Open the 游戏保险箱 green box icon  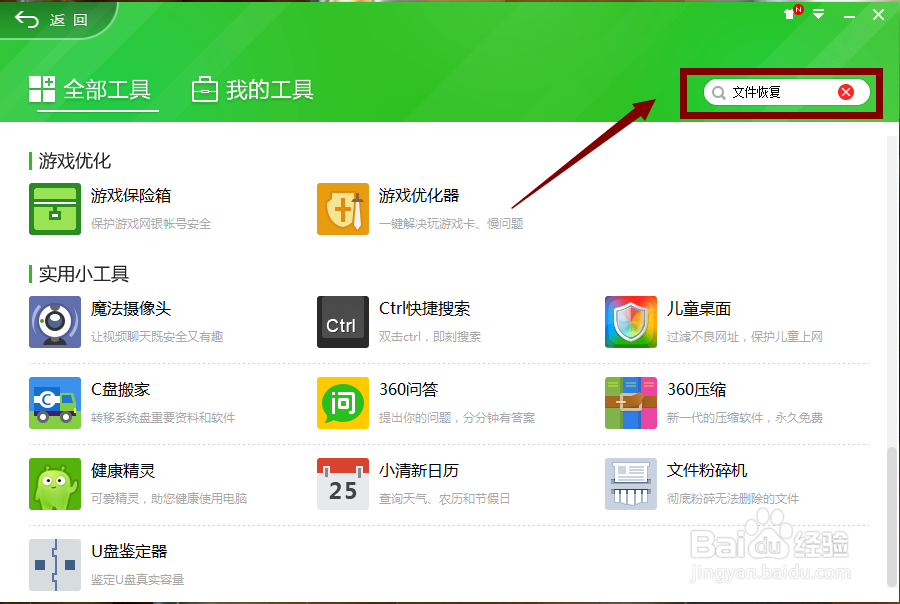(55, 209)
